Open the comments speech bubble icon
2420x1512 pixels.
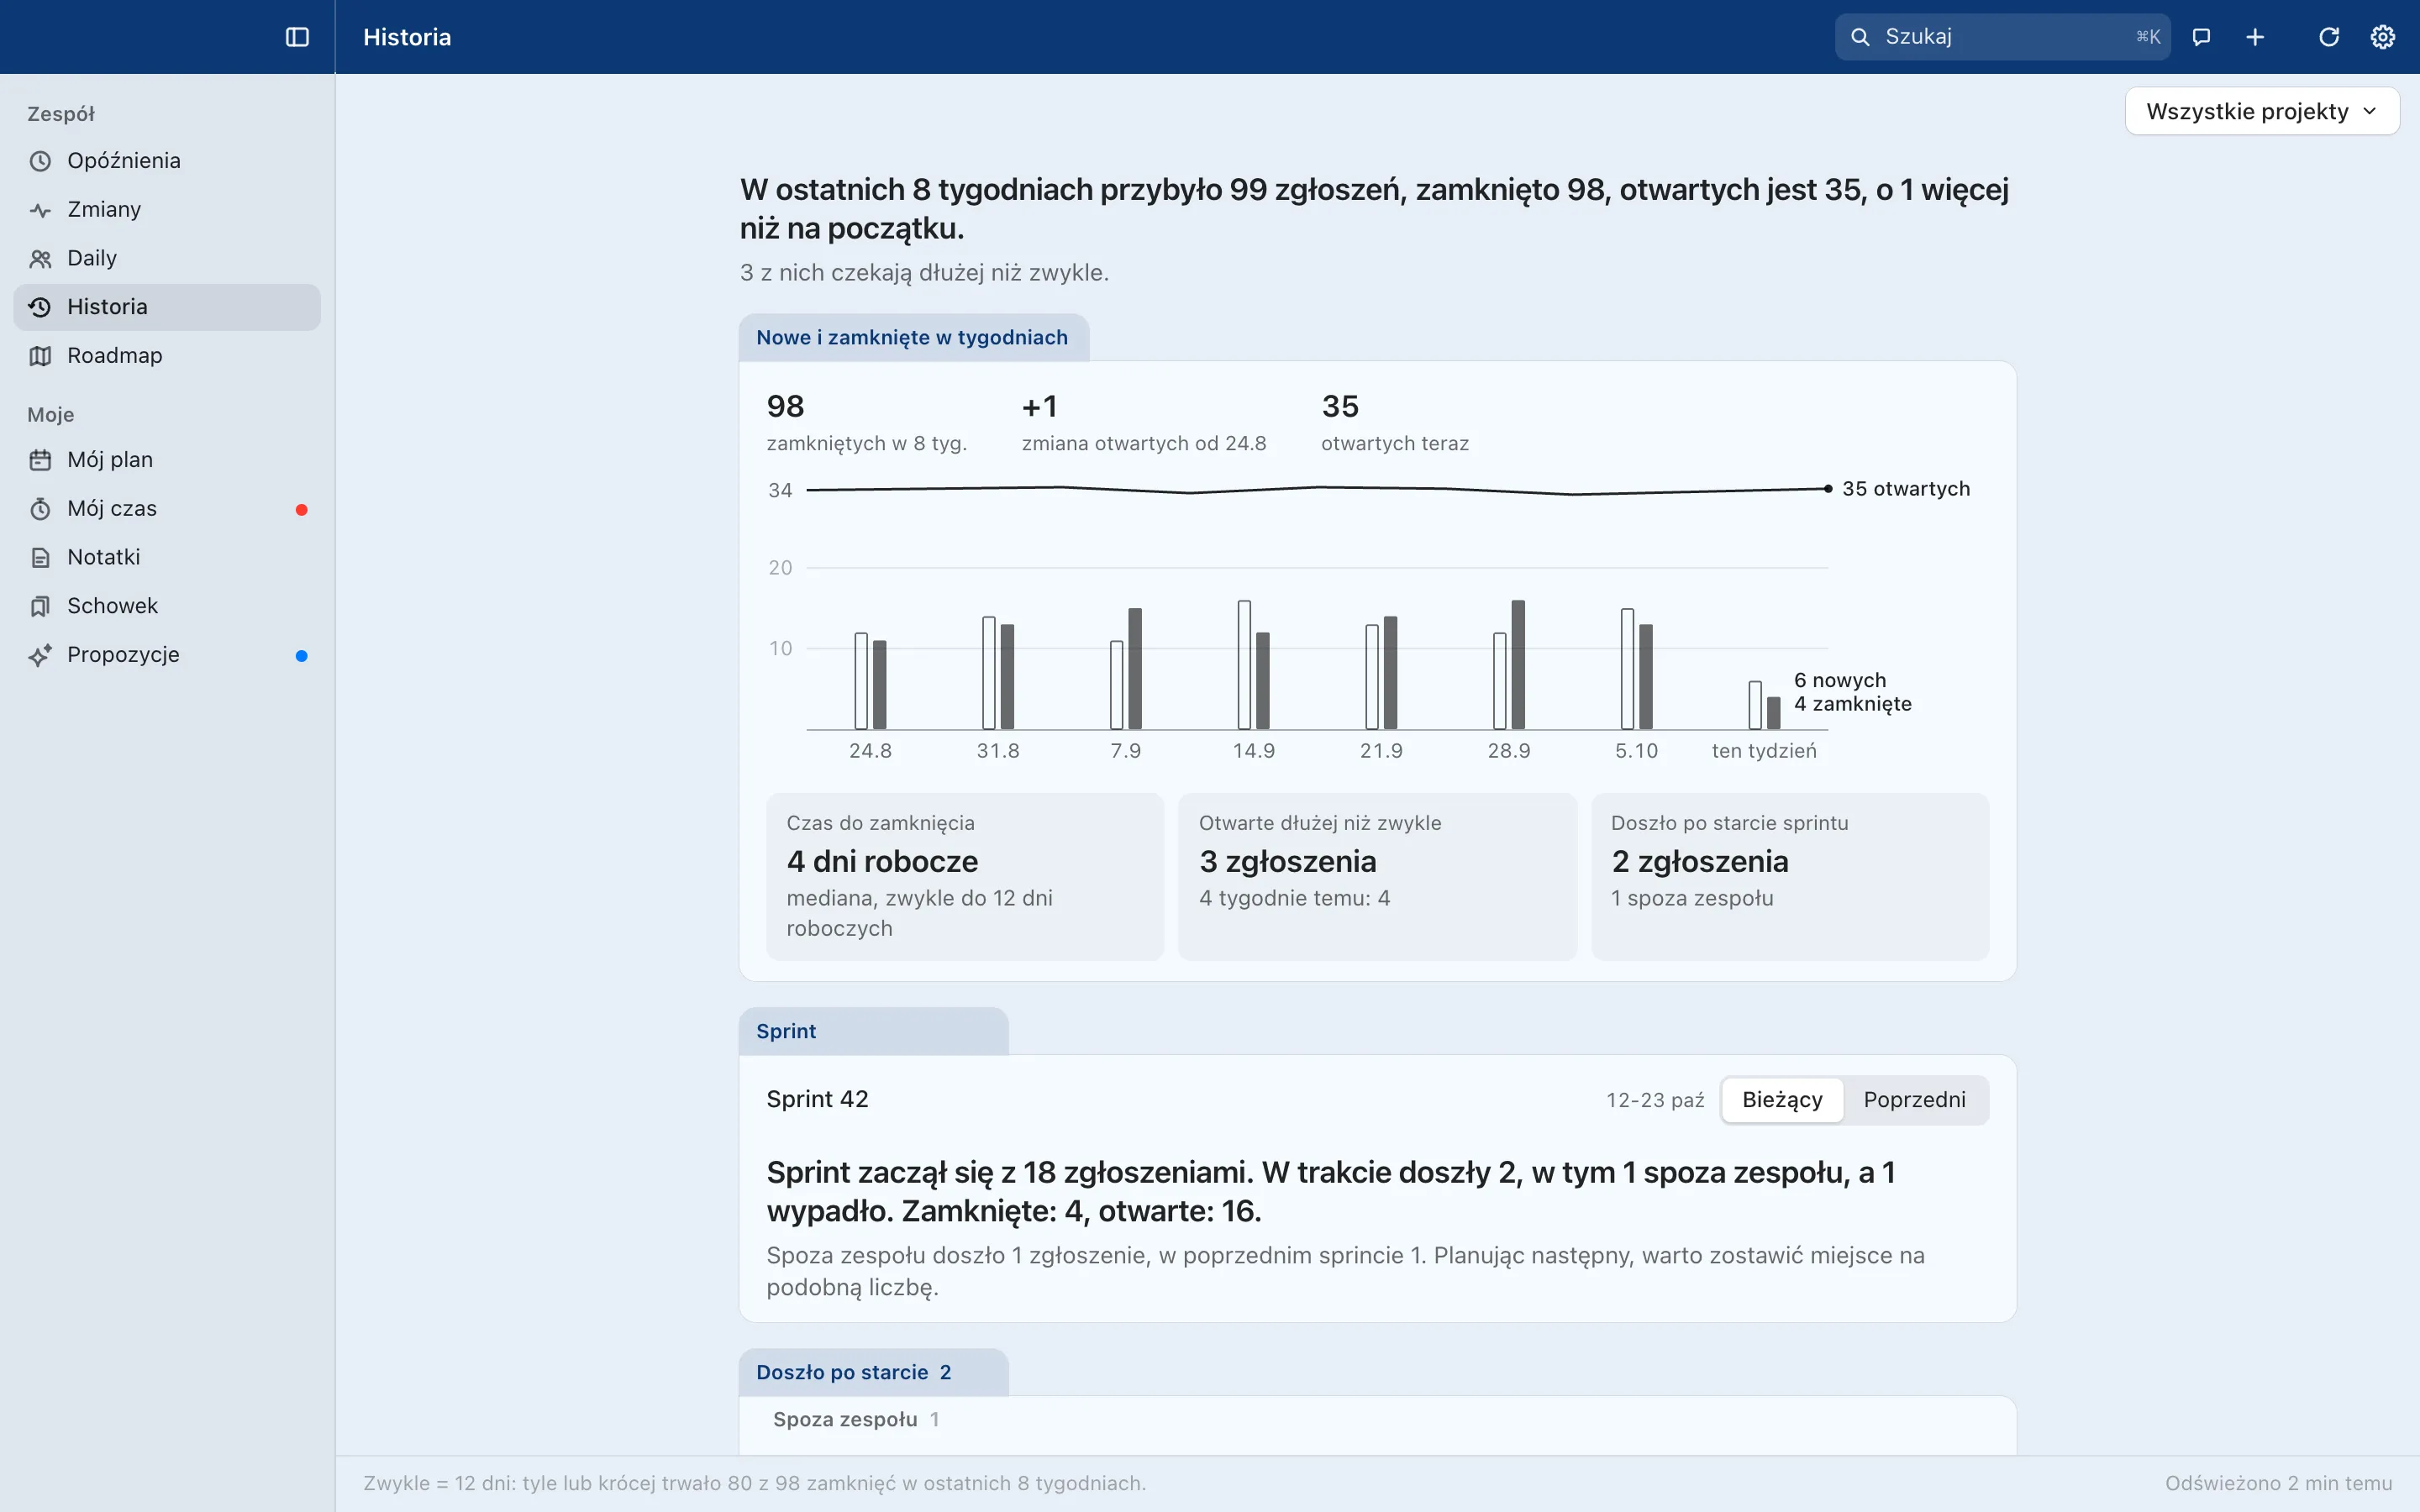pos(2201,37)
